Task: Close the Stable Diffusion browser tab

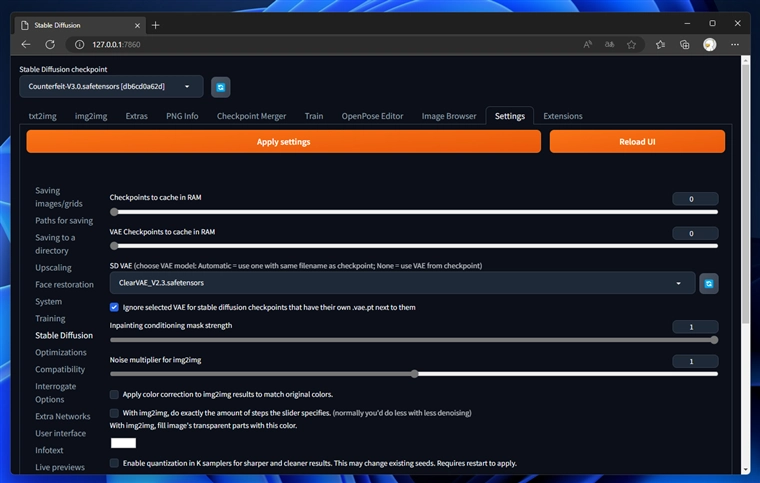Action: pyautogui.click(x=137, y=25)
